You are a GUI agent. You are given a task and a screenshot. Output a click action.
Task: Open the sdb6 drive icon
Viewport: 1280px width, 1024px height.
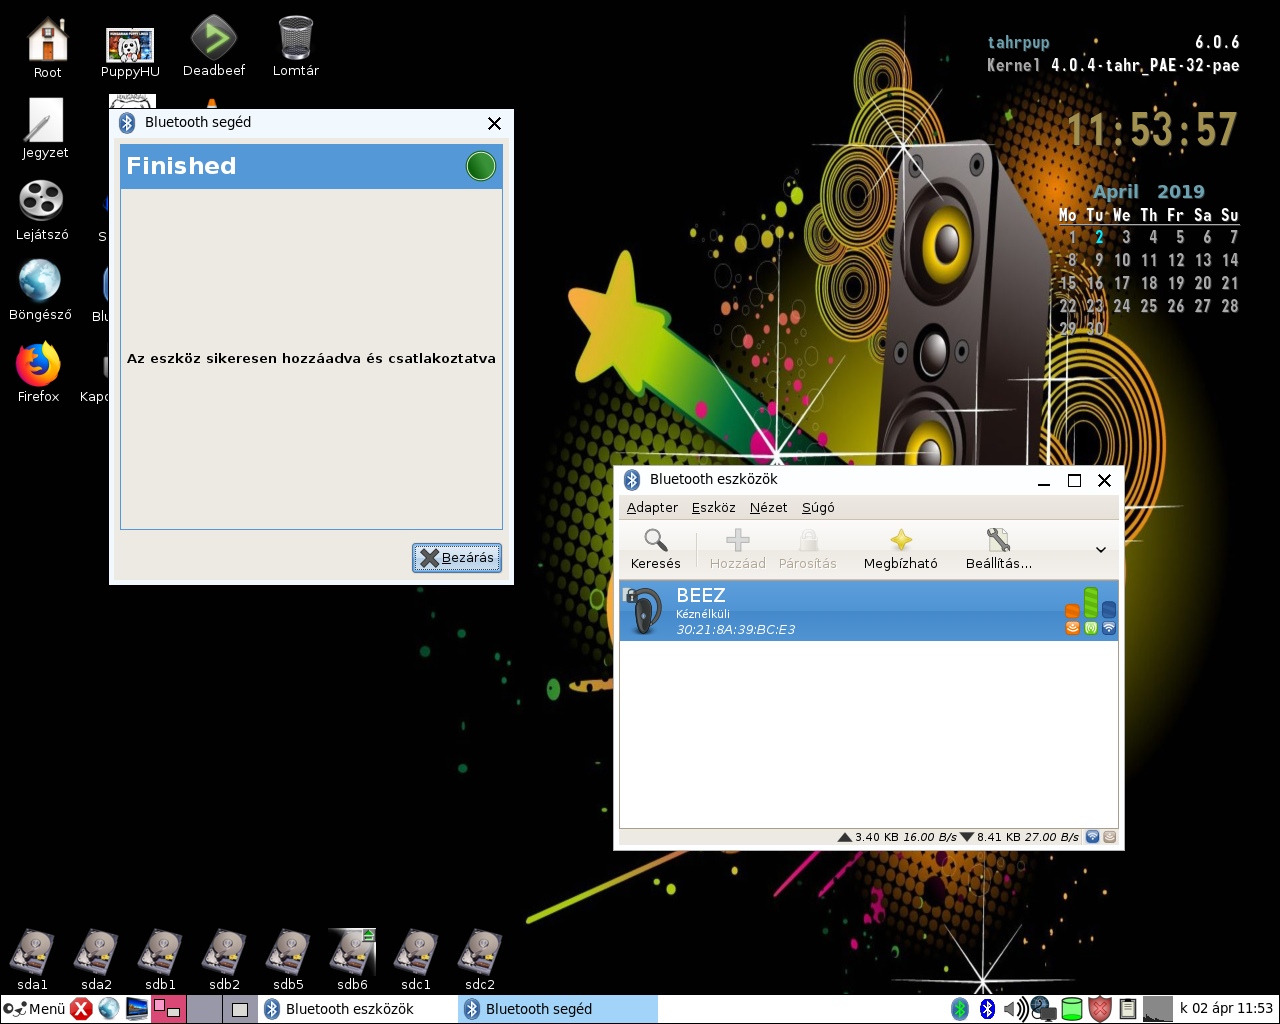(x=352, y=960)
